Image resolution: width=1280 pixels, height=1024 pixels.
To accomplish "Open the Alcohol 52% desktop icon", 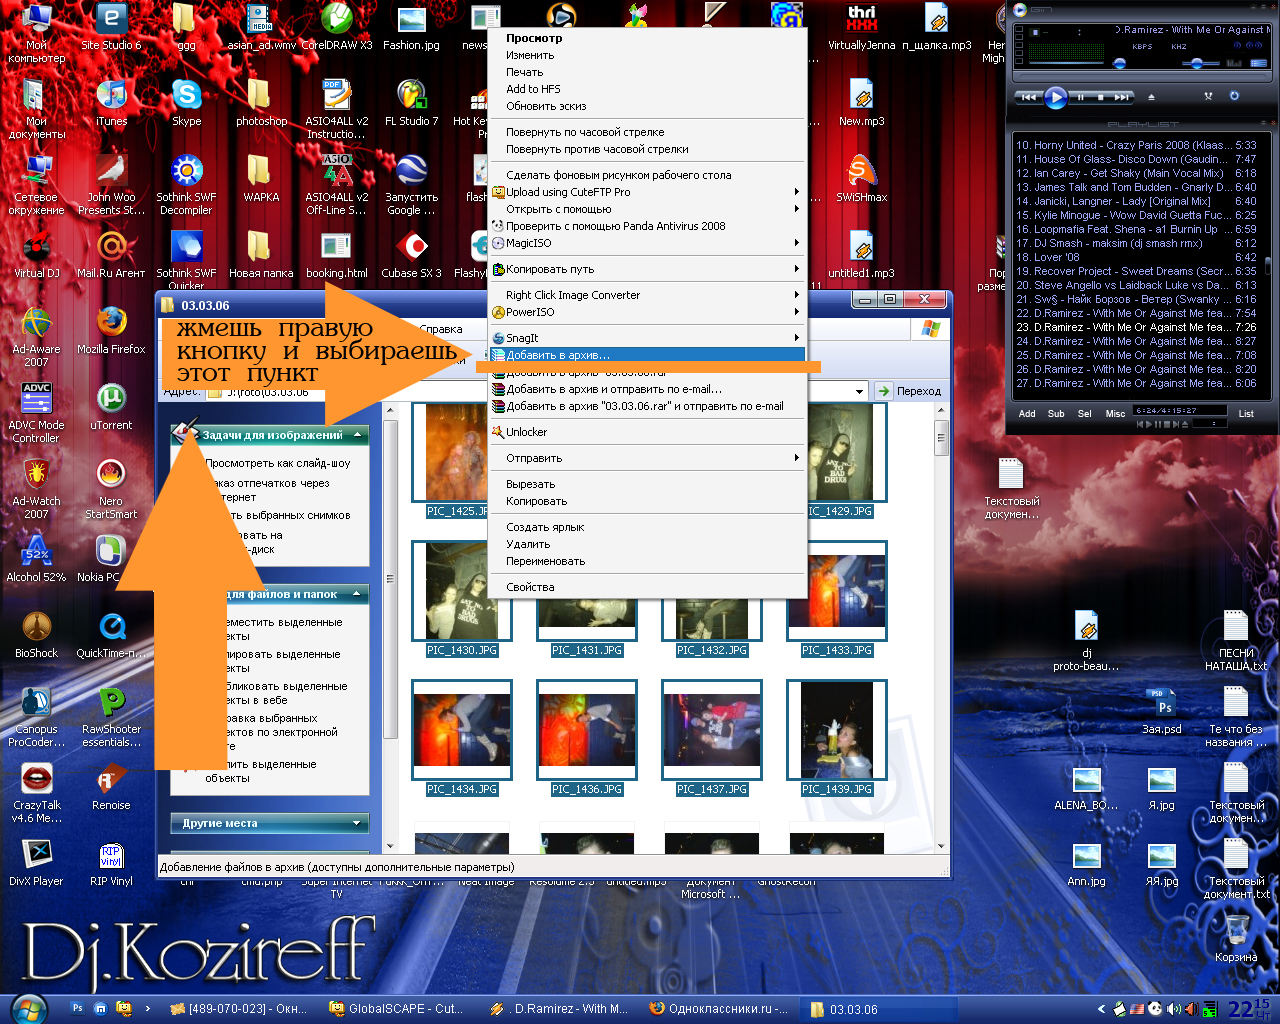I will [x=37, y=559].
